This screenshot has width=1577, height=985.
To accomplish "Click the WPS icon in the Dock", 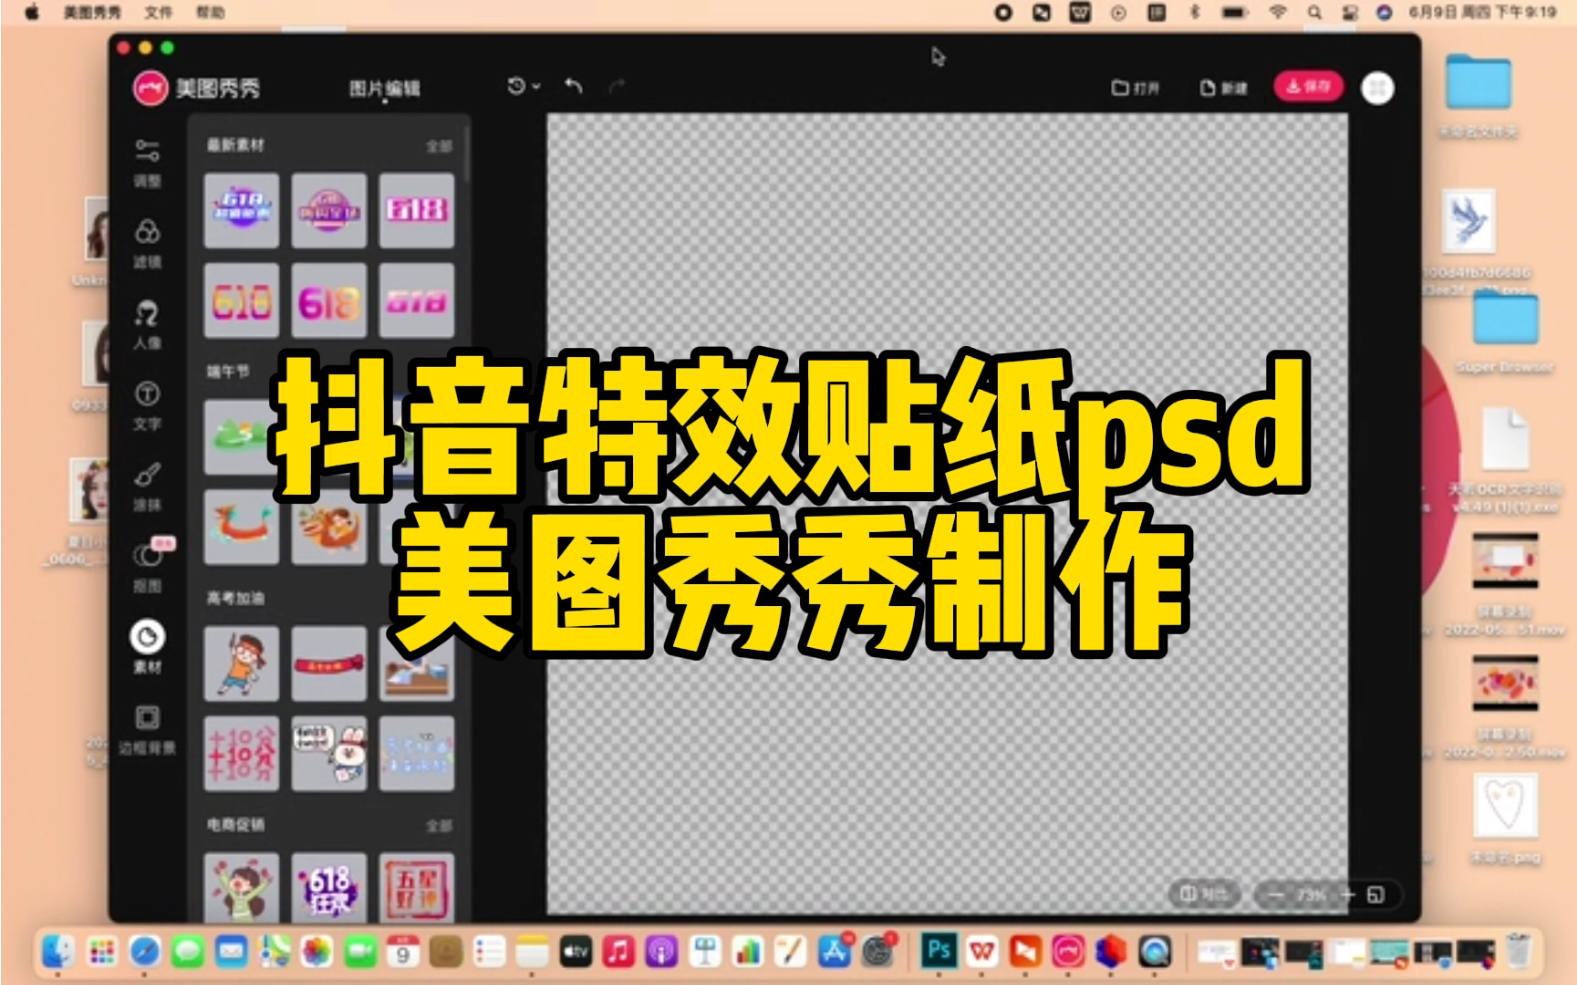I will (x=982, y=950).
